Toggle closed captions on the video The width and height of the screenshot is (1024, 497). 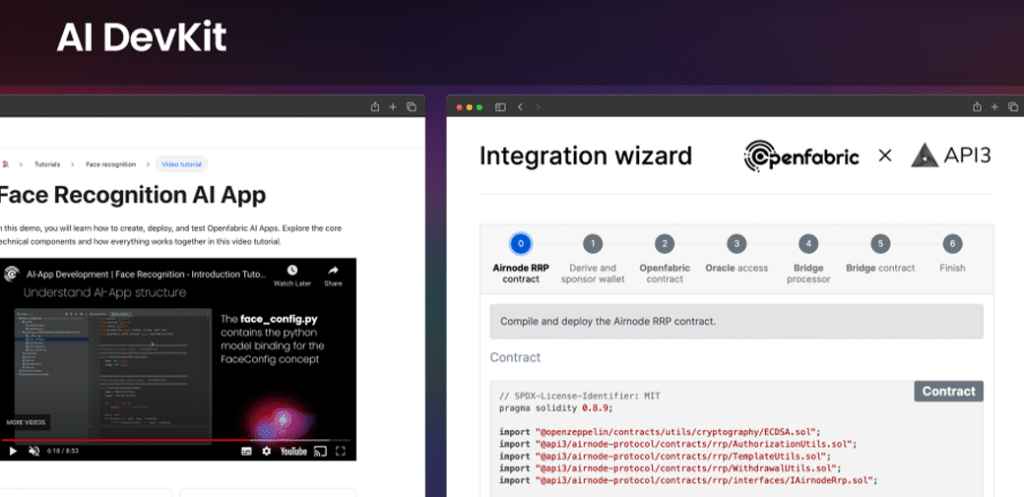point(247,451)
